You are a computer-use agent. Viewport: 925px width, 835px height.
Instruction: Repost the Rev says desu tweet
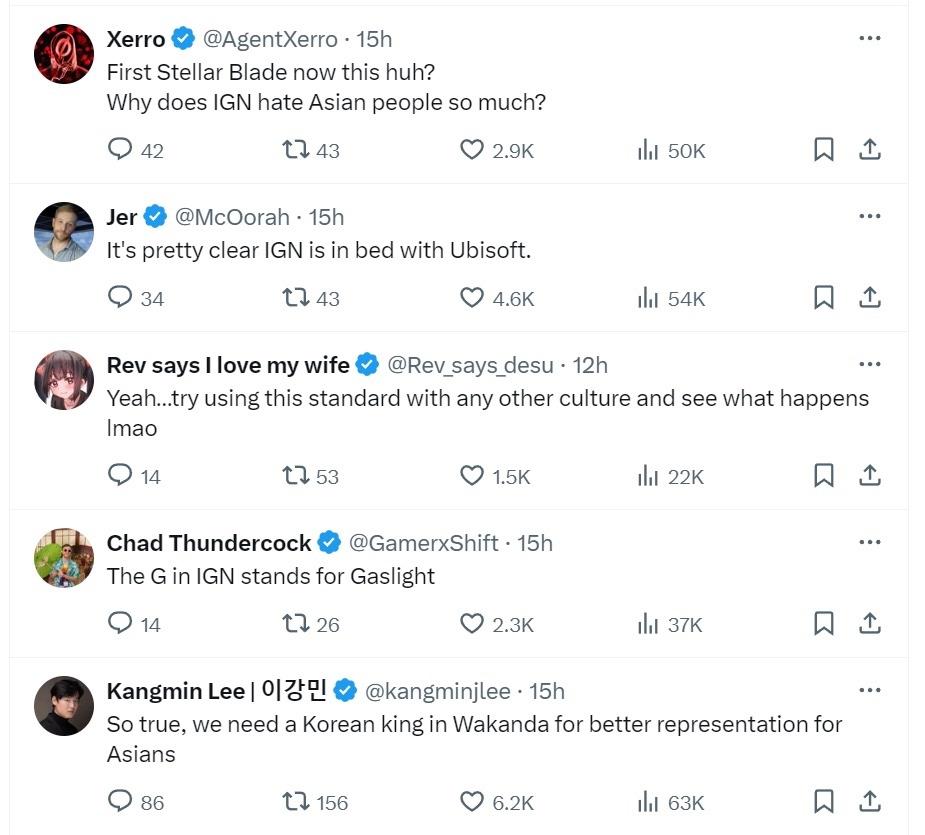coord(296,476)
